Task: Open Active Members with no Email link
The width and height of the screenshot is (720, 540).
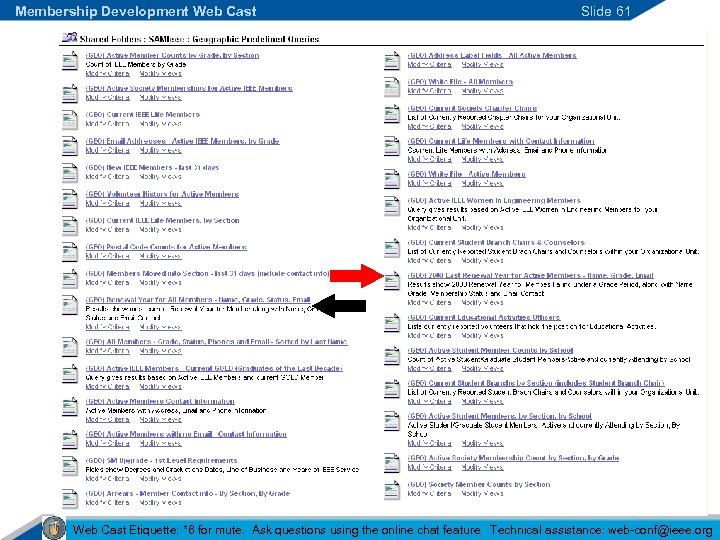Action: 186,434
